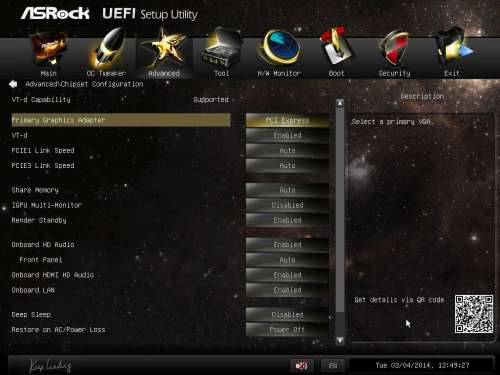The width and height of the screenshot is (500, 375).
Task: Click the VT-d Capability label
Action: 41,100
